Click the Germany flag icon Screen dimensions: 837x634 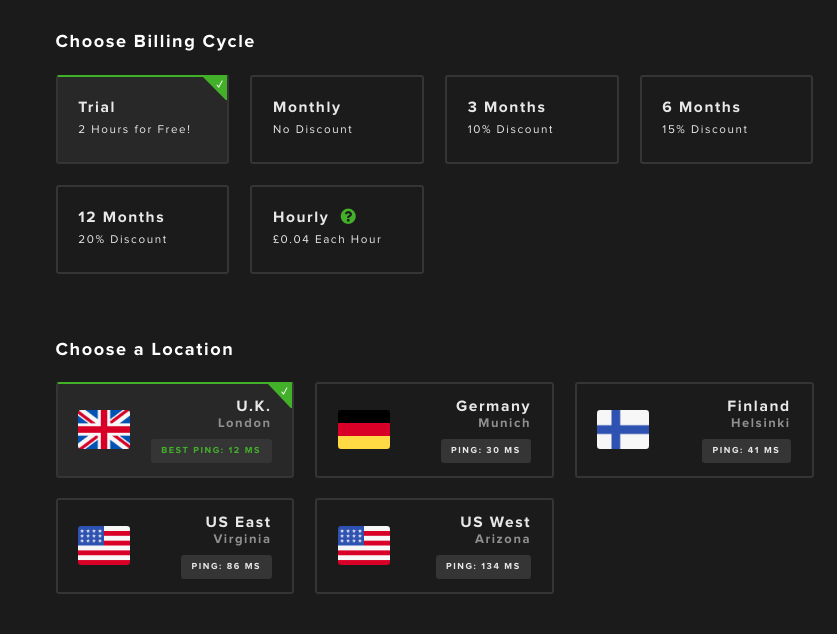coord(364,430)
